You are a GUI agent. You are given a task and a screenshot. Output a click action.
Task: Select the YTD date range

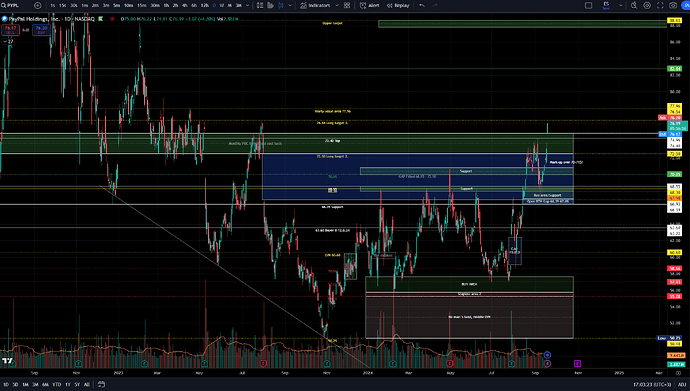57,385
